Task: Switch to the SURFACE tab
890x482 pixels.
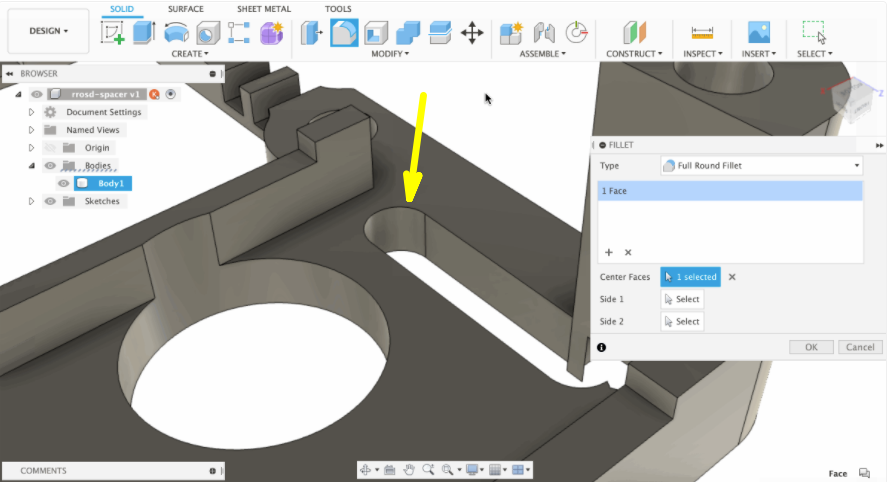Action: point(186,9)
